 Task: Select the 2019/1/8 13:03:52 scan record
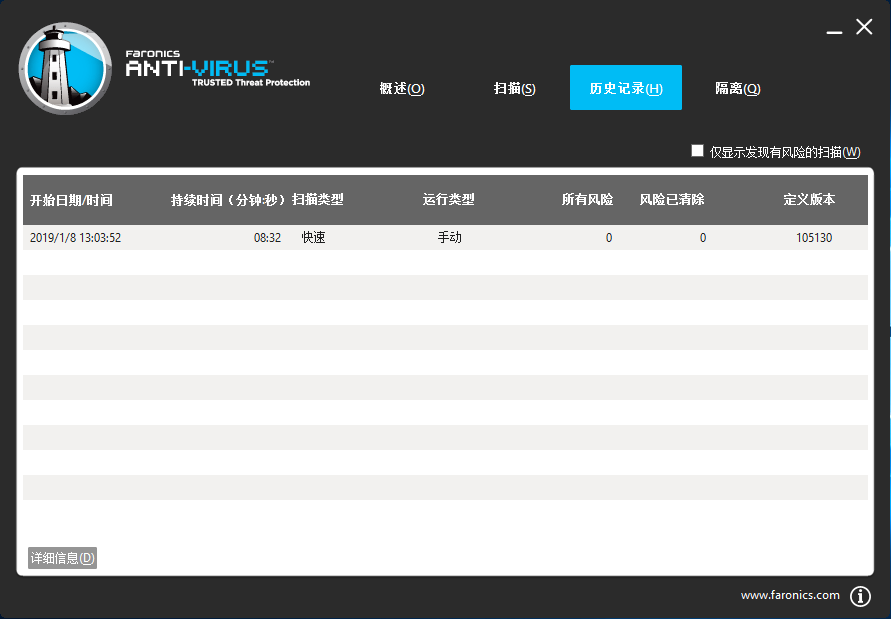(x=76, y=238)
